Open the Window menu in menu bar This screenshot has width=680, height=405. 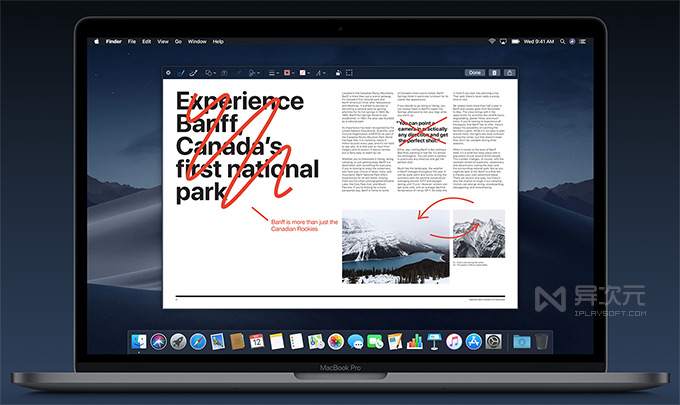[197, 41]
